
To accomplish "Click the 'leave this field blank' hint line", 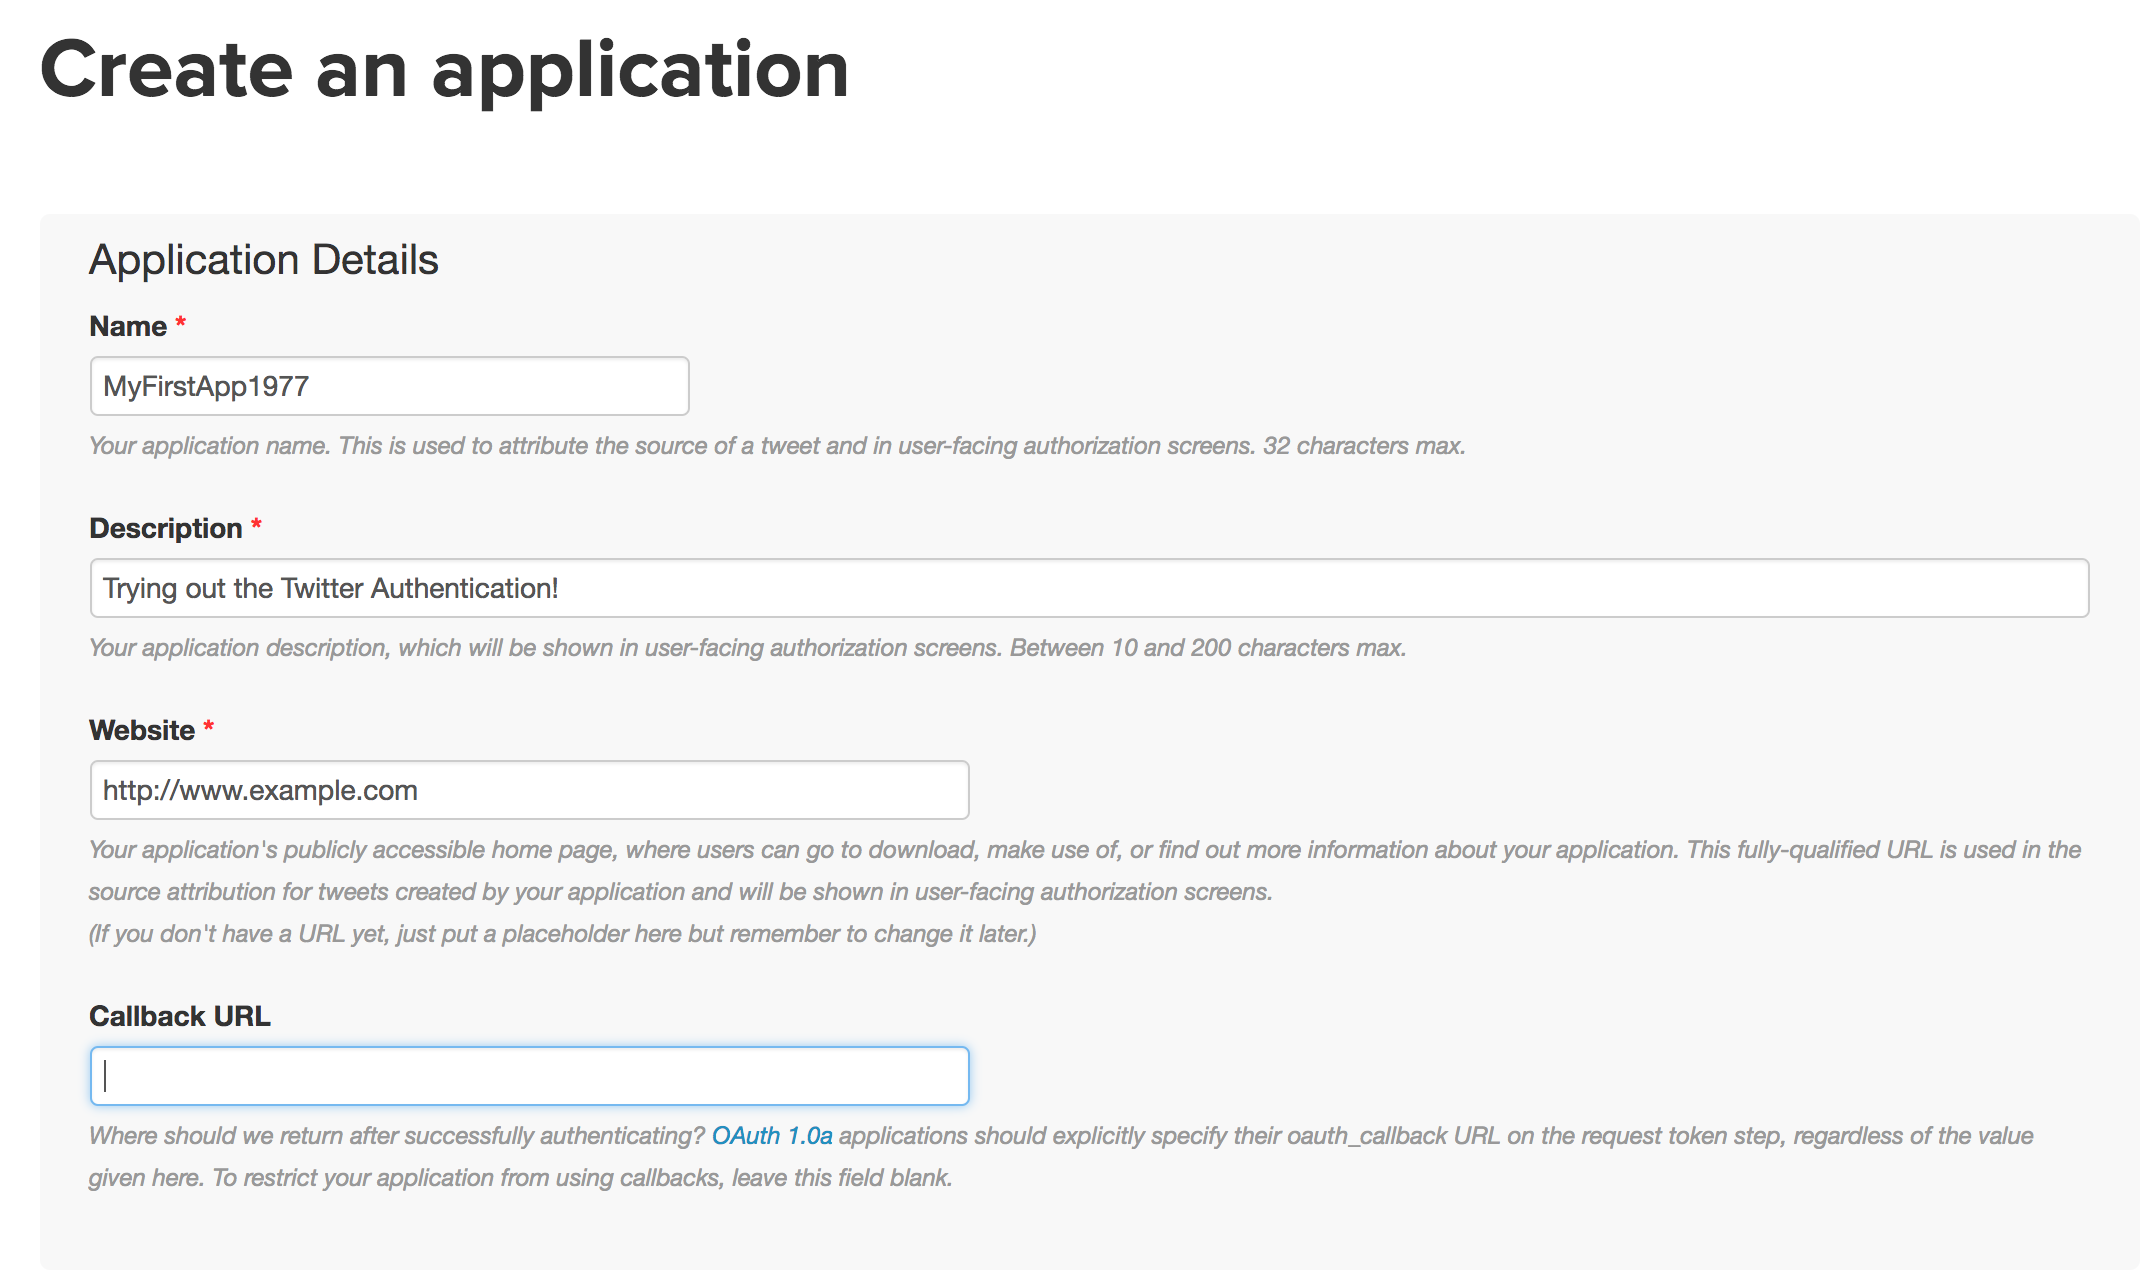I will click(x=520, y=1178).
